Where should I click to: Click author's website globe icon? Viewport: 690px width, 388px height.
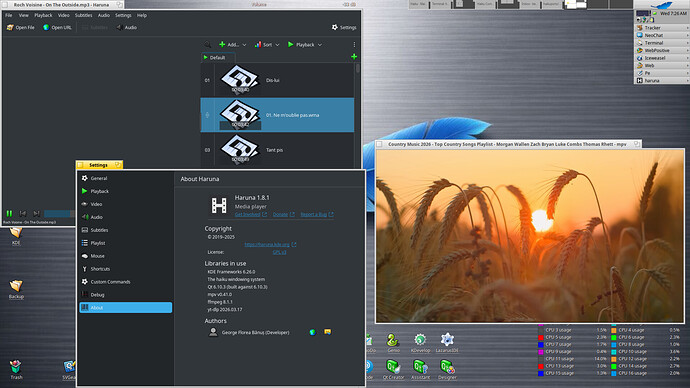(312, 332)
